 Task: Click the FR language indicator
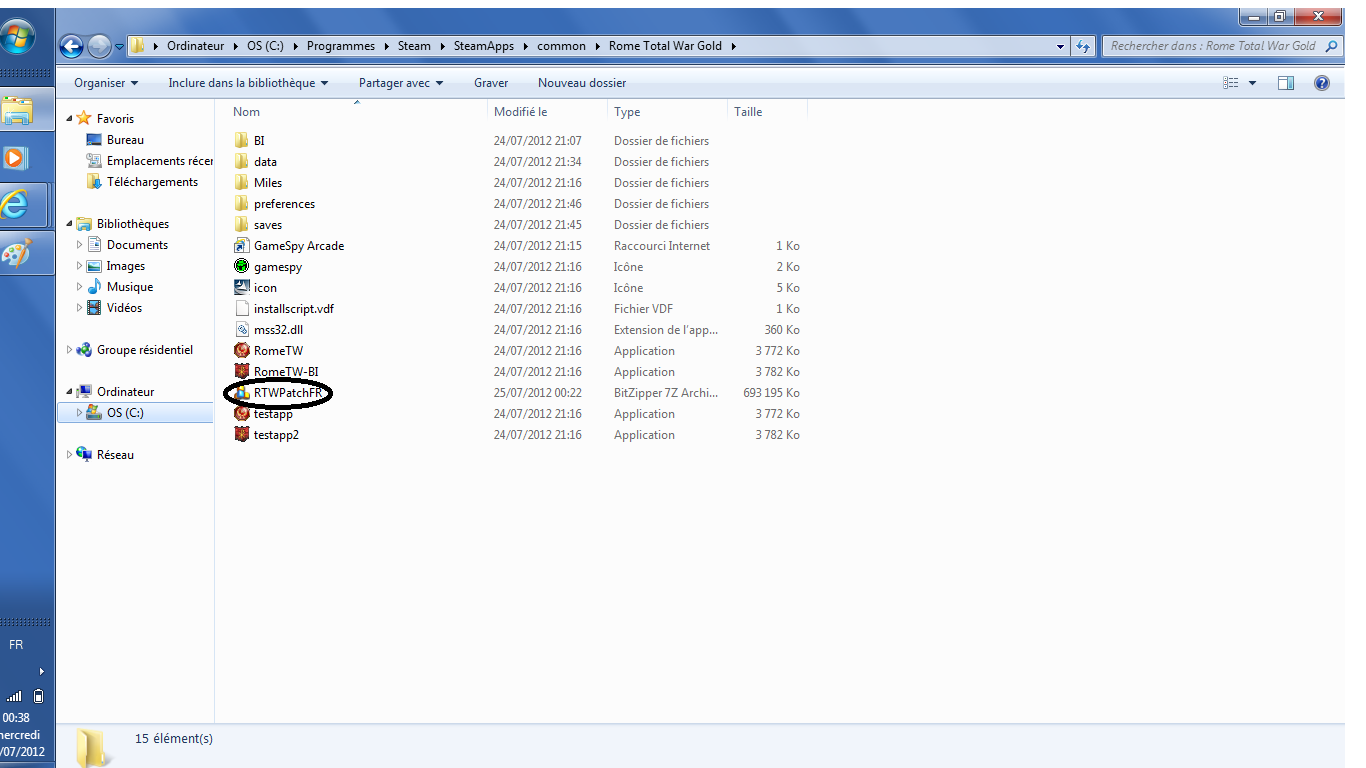click(x=16, y=645)
